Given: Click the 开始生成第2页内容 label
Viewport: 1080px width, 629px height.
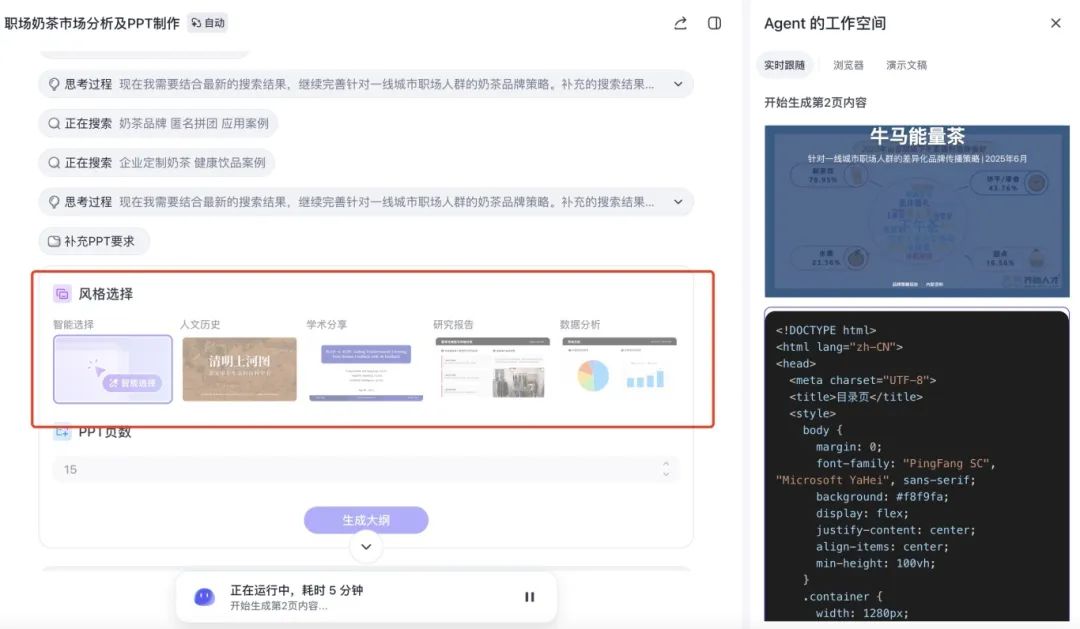Looking at the screenshot, I should click(815, 103).
